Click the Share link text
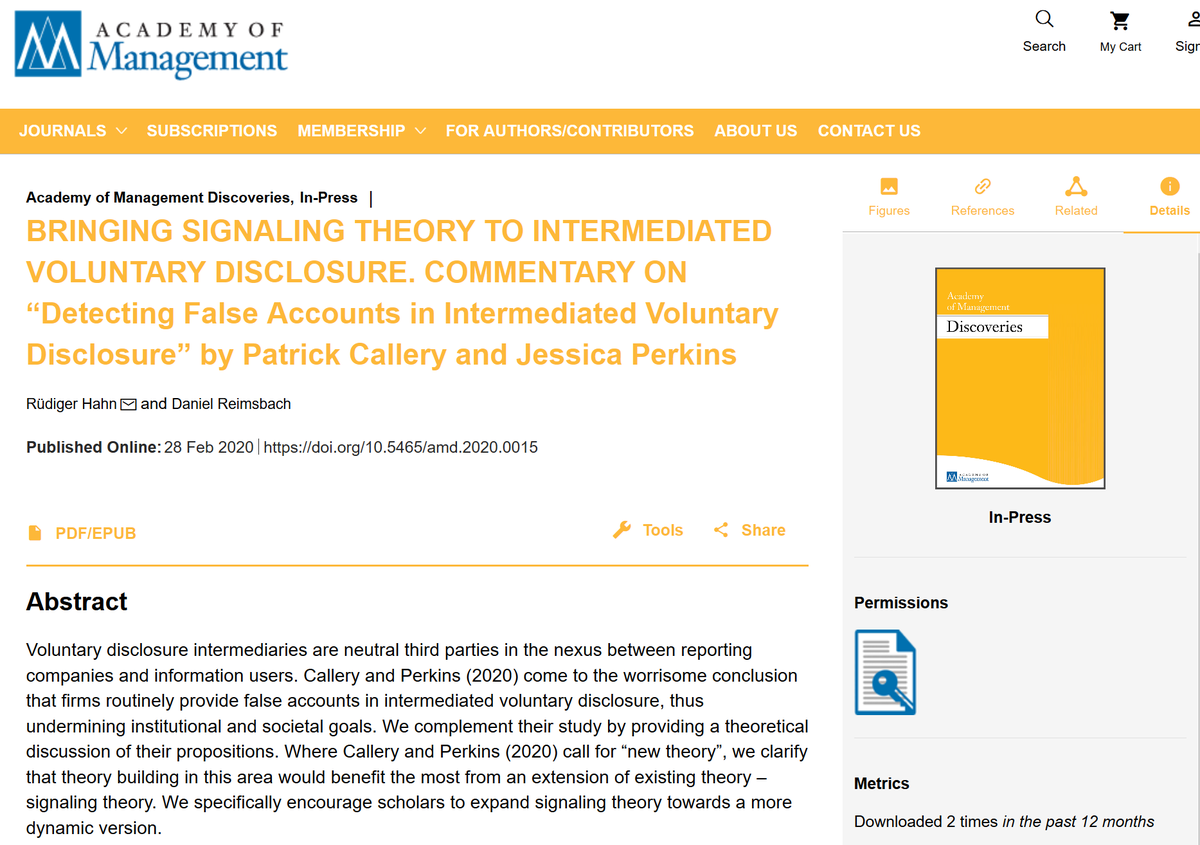This screenshot has width=1200, height=845. click(763, 530)
